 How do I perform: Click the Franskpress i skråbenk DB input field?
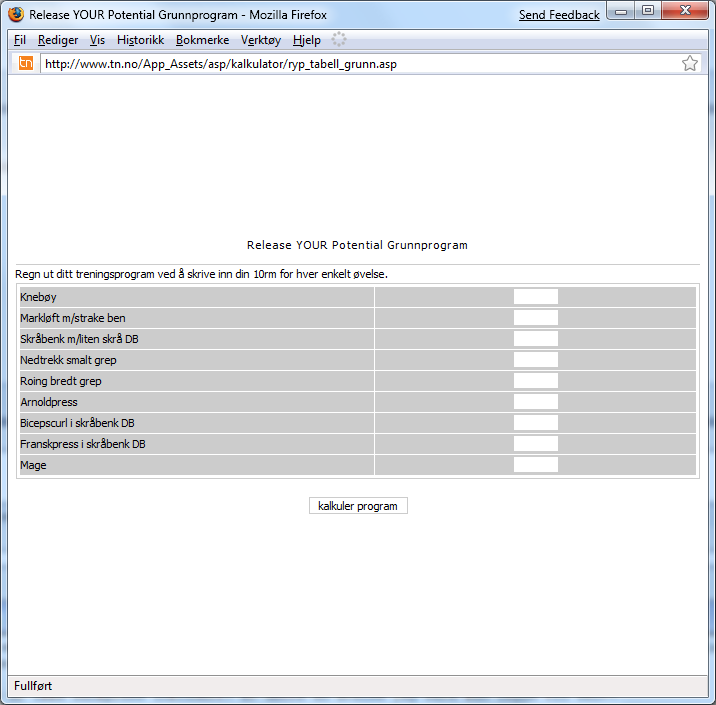(x=536, y=443)
